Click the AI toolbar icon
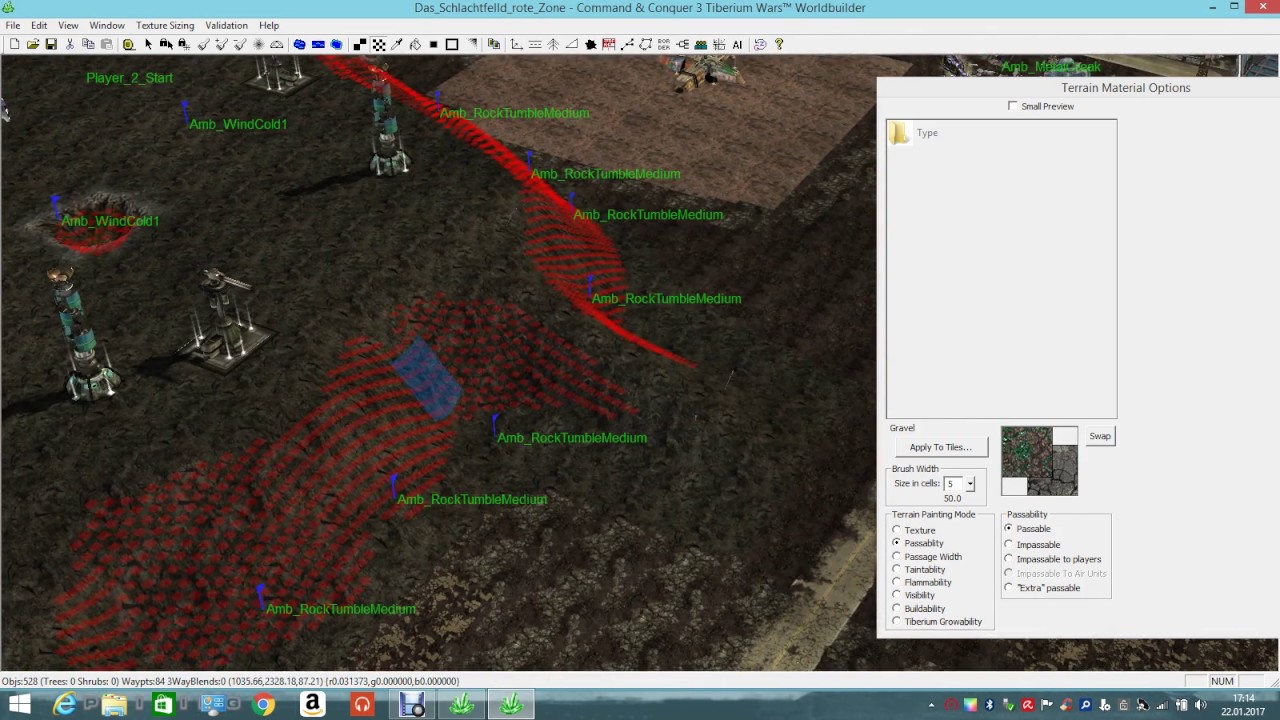This screenshot has width=1280, height=720. tap(737, 44)
